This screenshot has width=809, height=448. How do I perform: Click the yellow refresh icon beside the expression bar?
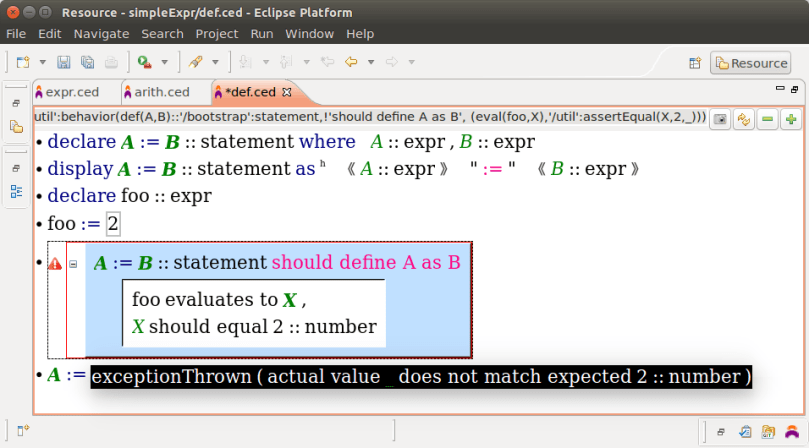pos(744,119)
